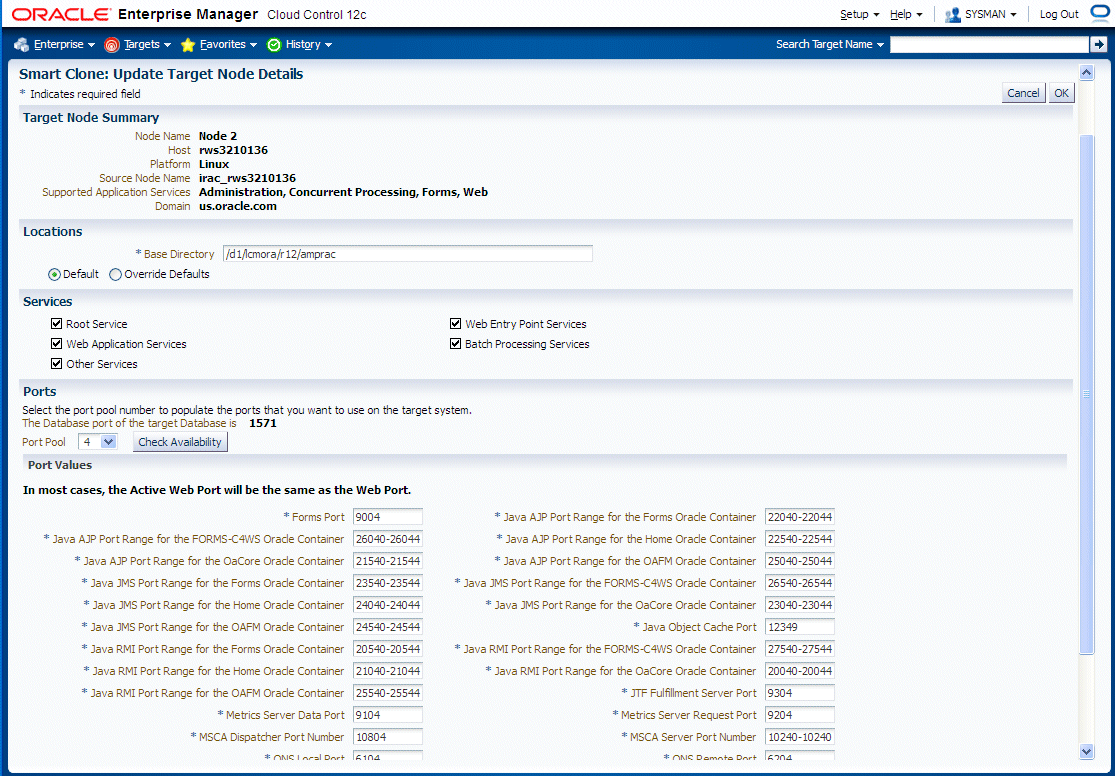1115x776 pixels.
Task: Click the MSCA Server Port Number field
Action: 799,738
